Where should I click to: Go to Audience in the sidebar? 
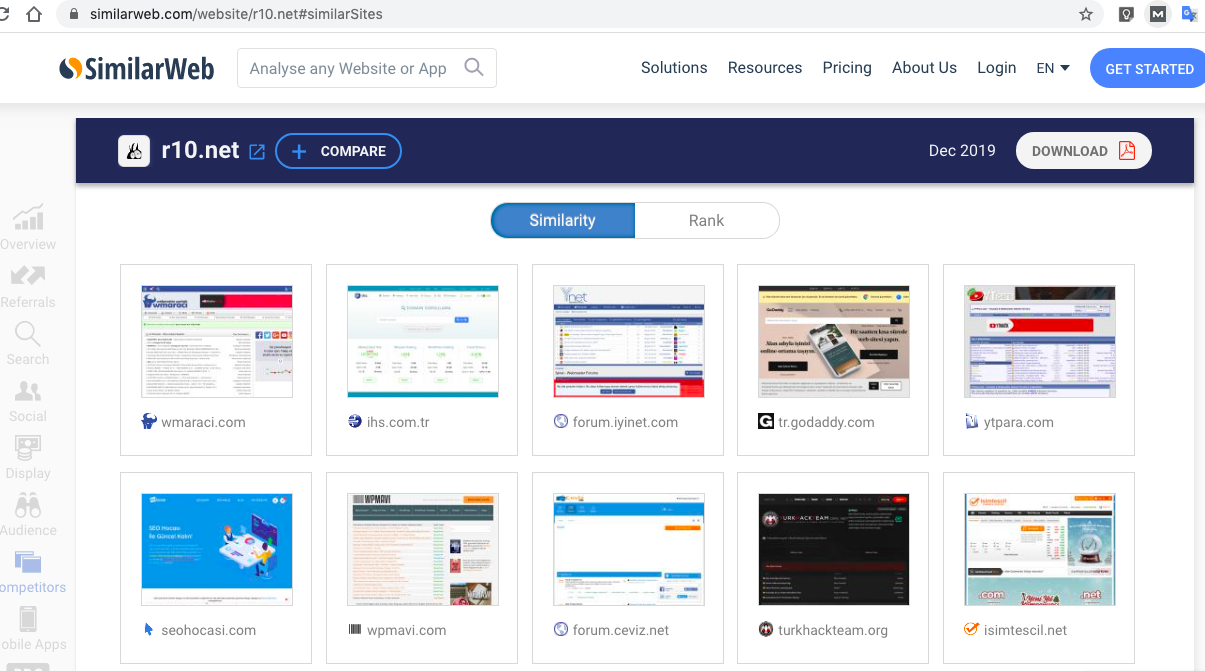28,514
